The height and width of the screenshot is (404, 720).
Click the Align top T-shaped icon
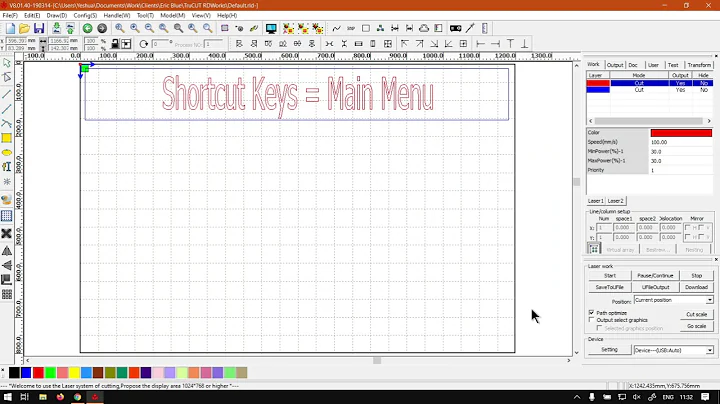[510, 44]
